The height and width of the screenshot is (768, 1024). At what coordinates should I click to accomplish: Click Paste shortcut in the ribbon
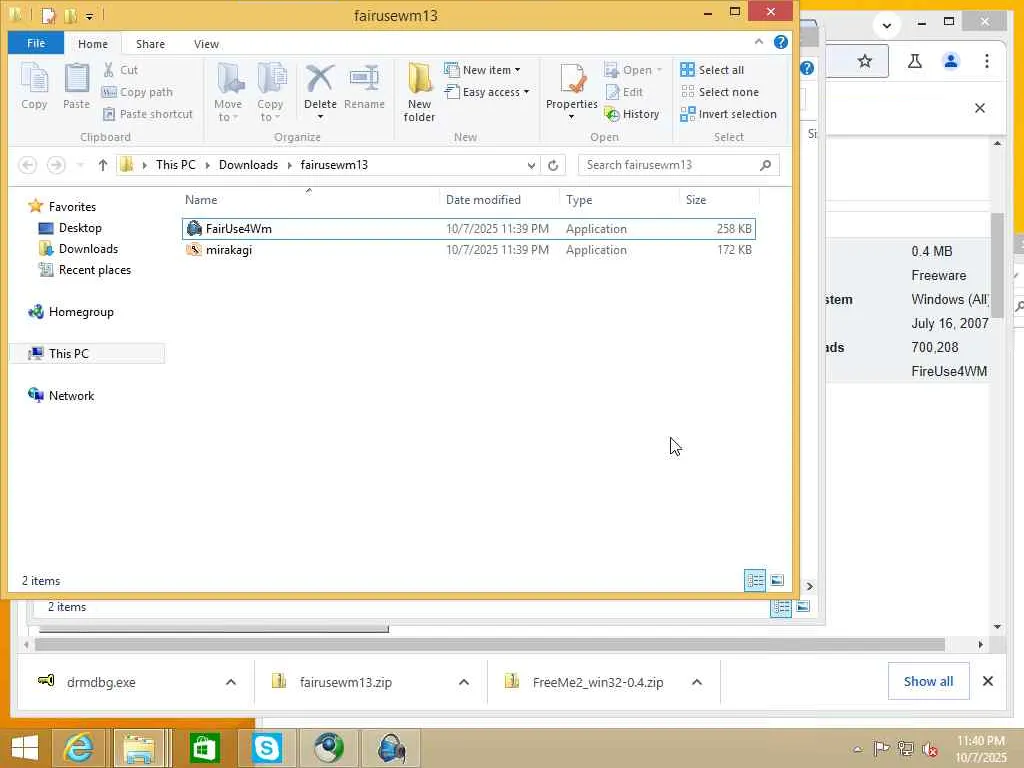point(148,114)
